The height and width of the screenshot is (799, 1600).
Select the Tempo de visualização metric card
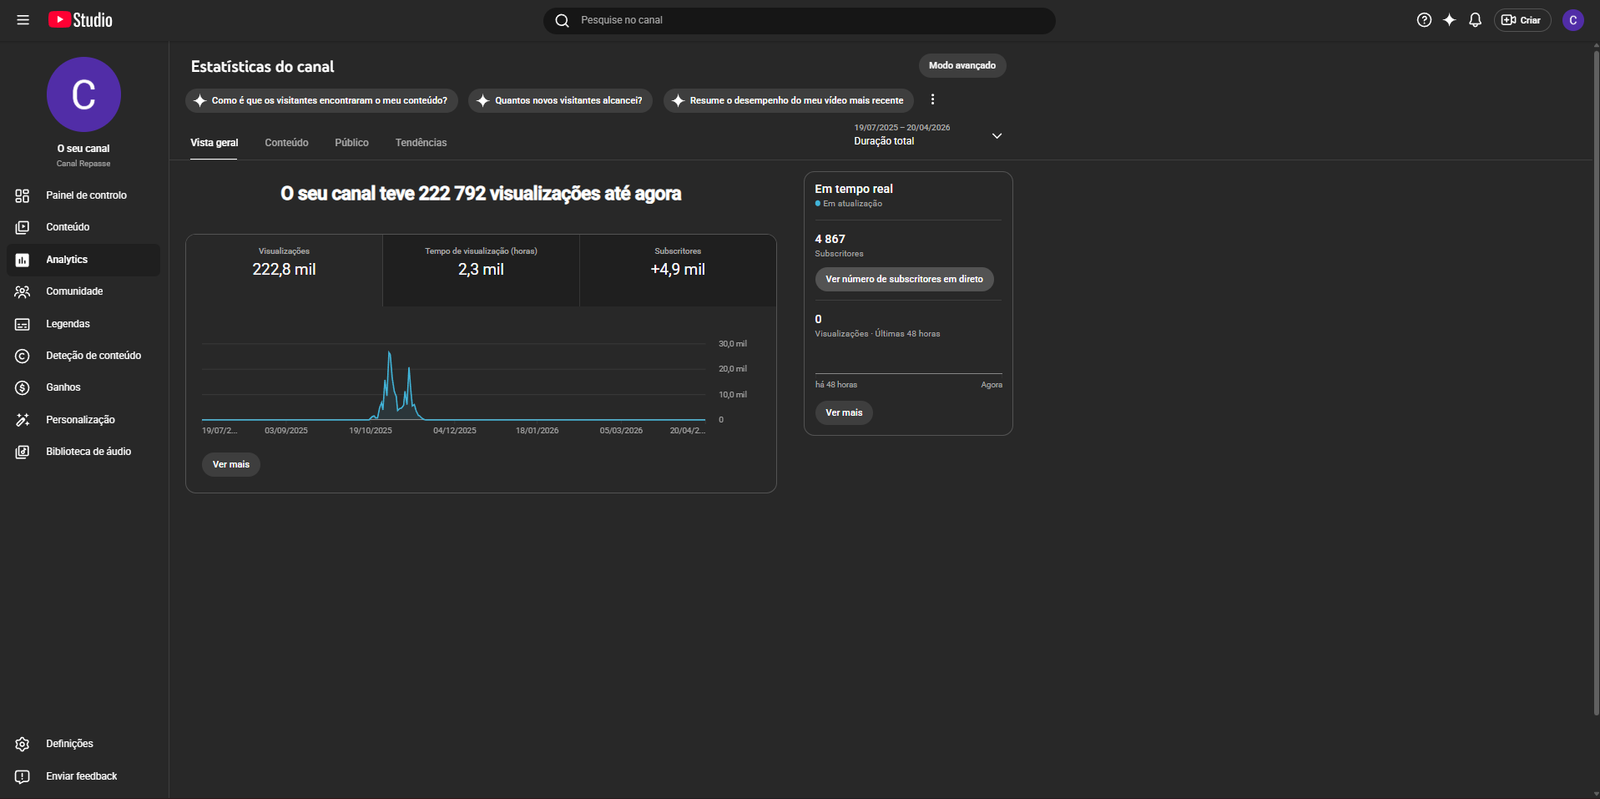pos(481,270)
